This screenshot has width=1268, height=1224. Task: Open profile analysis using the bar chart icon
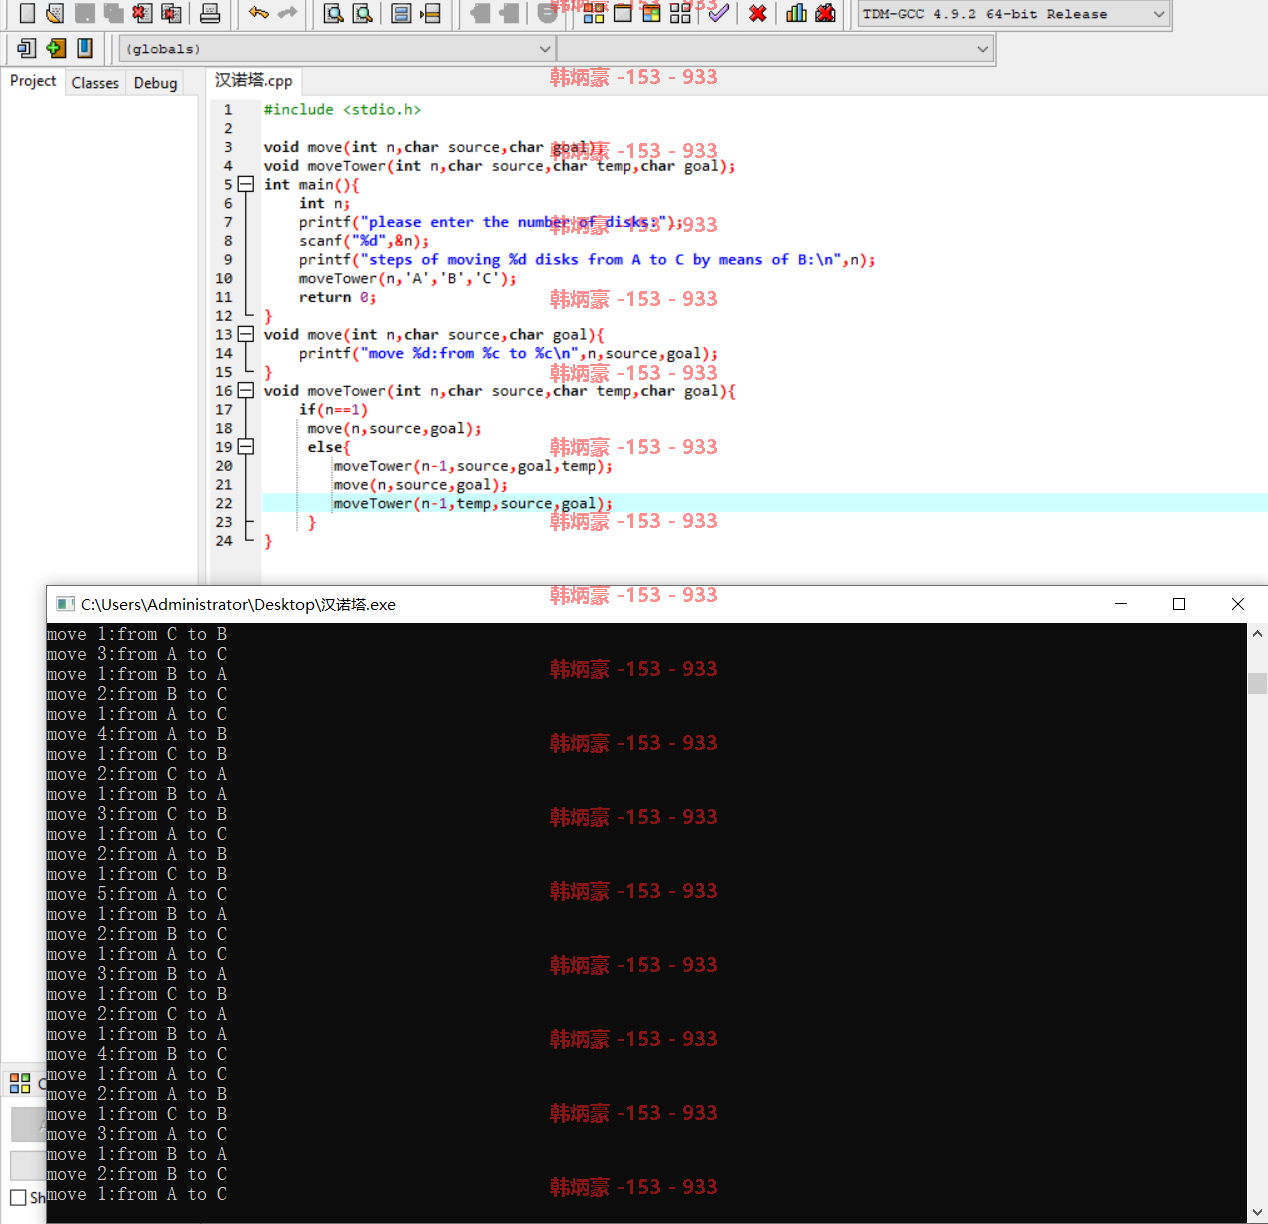coord(796,13)
